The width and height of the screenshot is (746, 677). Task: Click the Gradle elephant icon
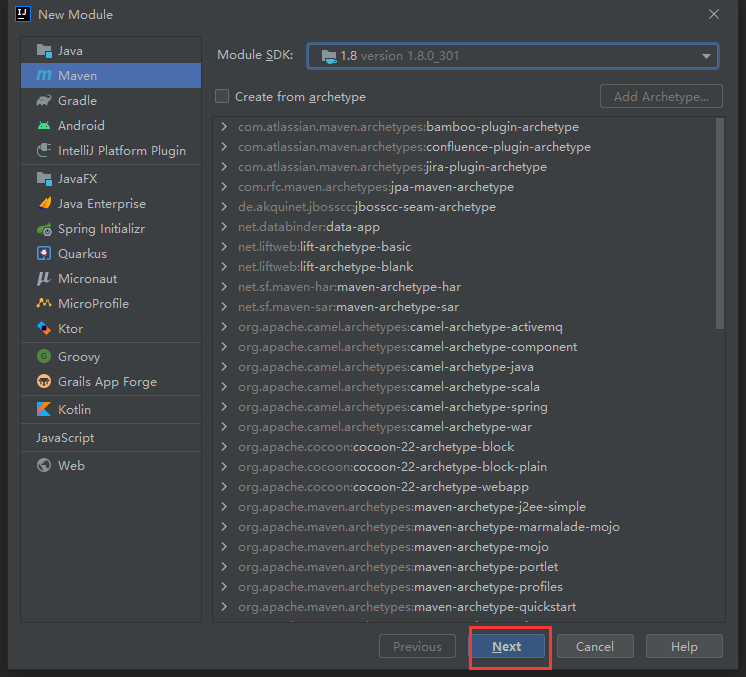44,100
